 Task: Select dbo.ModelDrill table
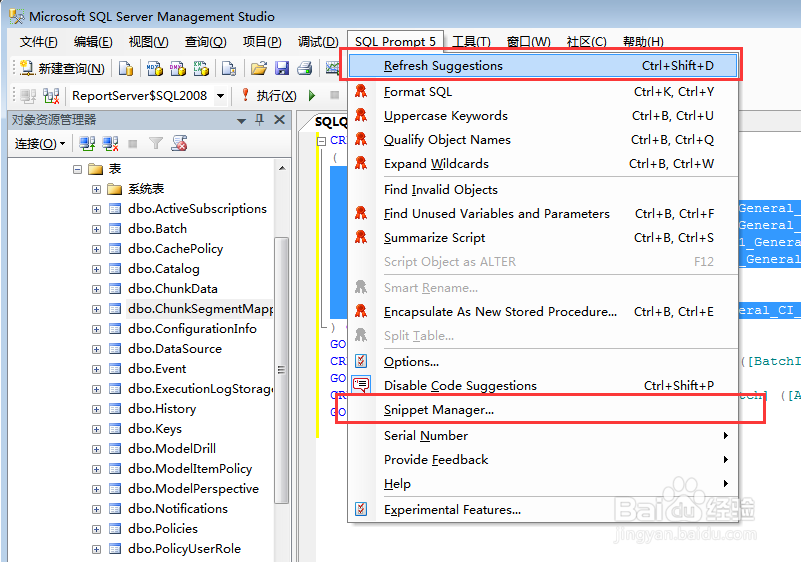pyautogui.click(x=172, y=449)
